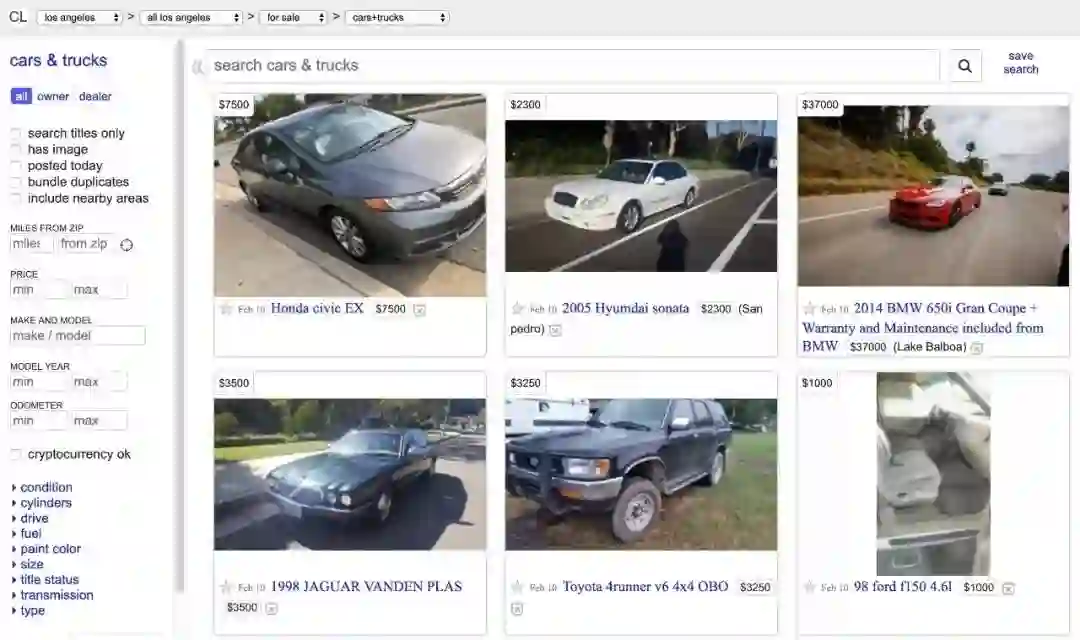Viewport: 1080px width, 640px height.
Task: Toggle 'bundle duplicates' option
Action: [x=15, y=182]
